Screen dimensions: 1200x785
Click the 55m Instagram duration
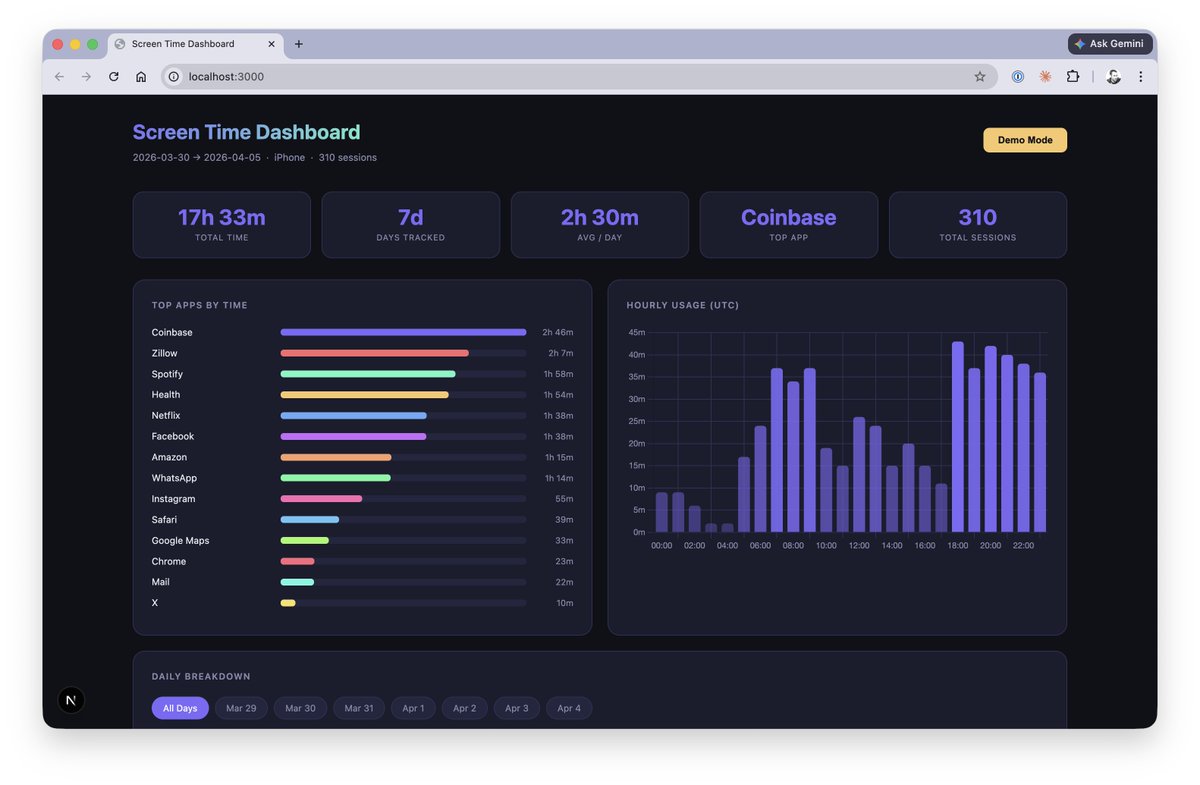click(x=565, y=499)
